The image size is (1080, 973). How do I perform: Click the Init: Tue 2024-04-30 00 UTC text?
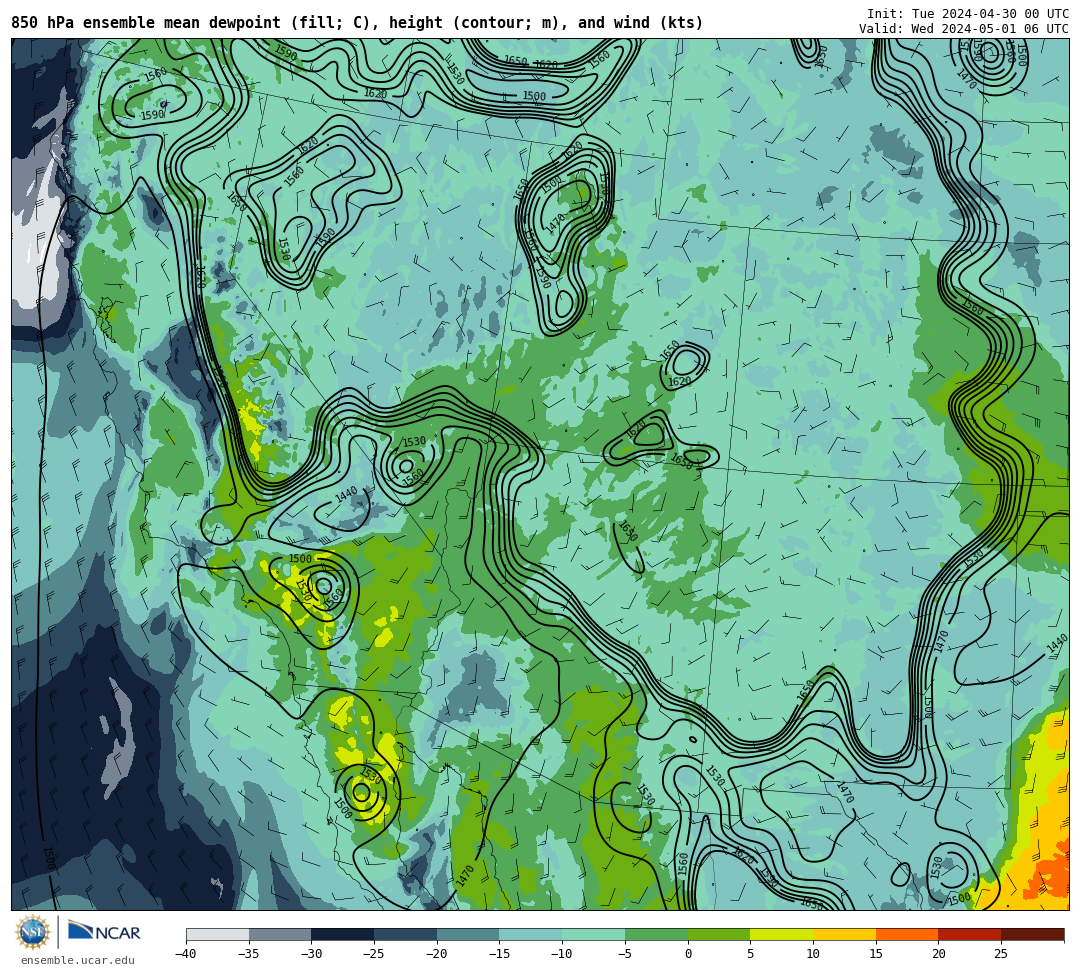pos(968,14)
